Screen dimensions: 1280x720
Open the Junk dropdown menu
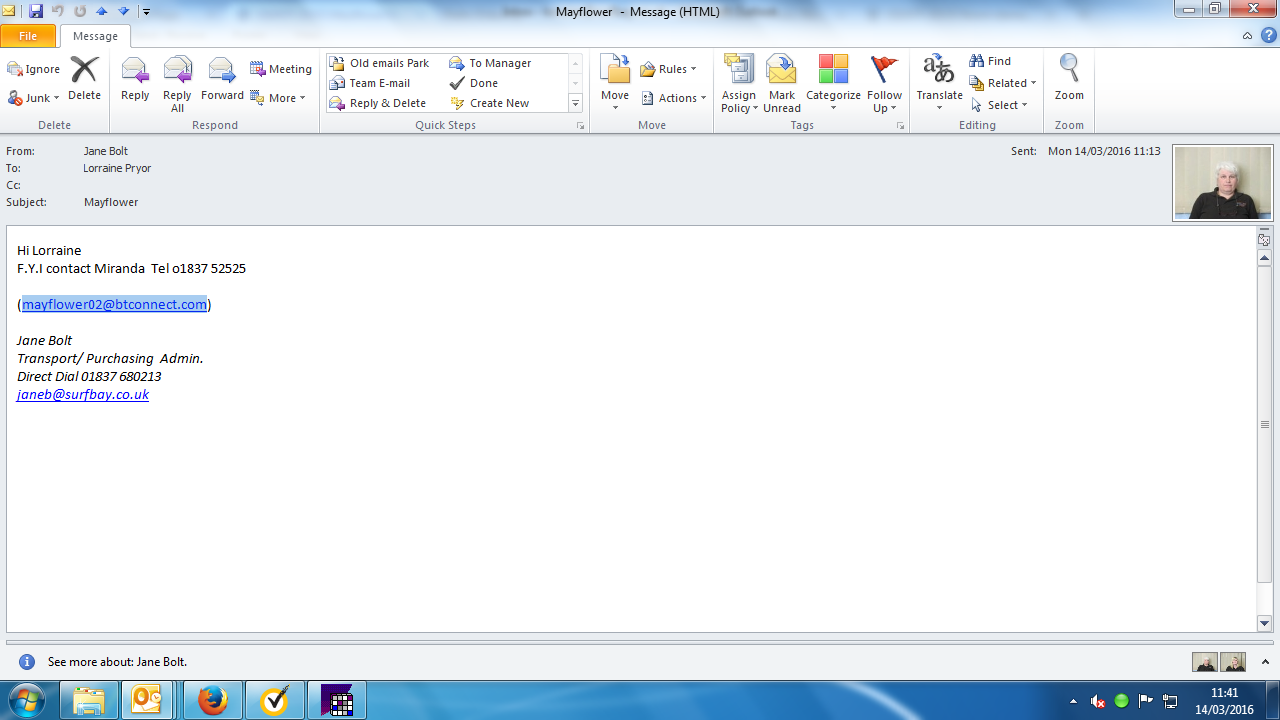34,98
